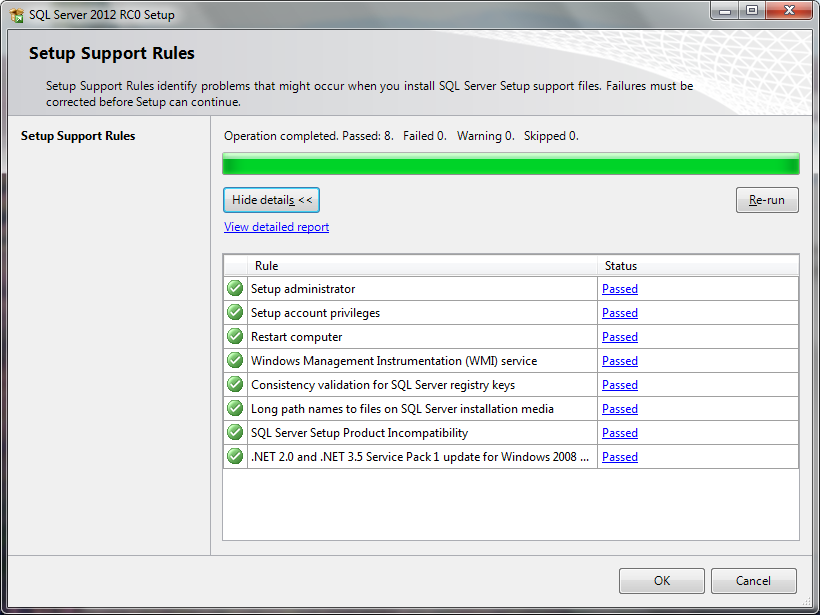Screen dimensions: 820x615
Task: Click the Rule column header
Action: [x=423, y=266]
